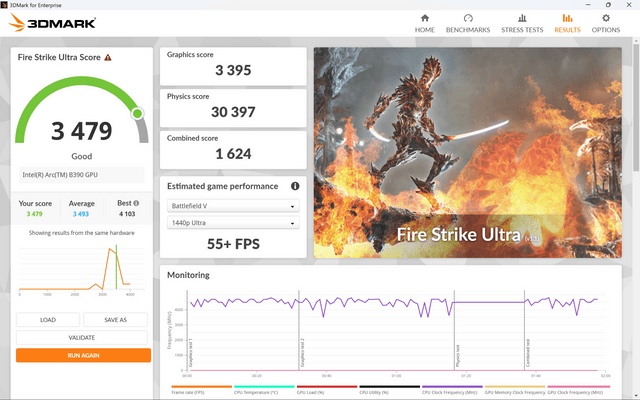This screenshot has height=400, width=640.
Task: Open the 1440p Ultra resolution dropdown
Action: tap(233, 223)
